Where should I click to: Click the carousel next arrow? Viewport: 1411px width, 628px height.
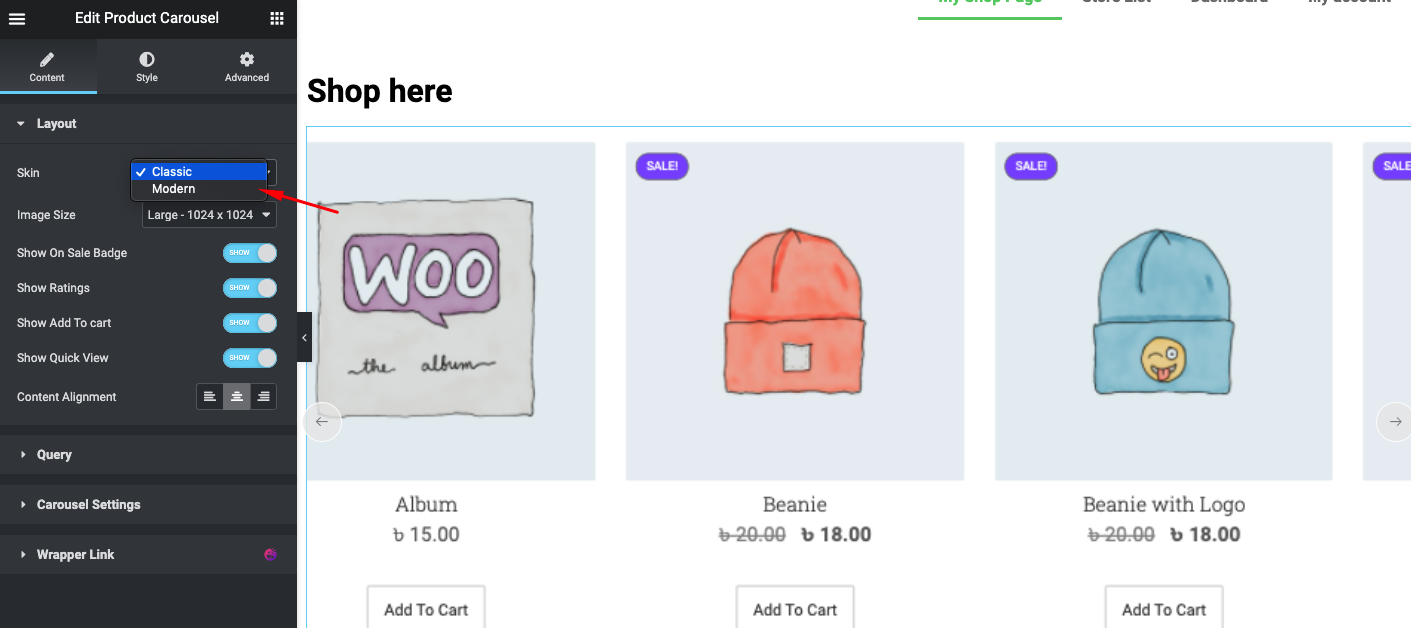[x=1395, y=422]
